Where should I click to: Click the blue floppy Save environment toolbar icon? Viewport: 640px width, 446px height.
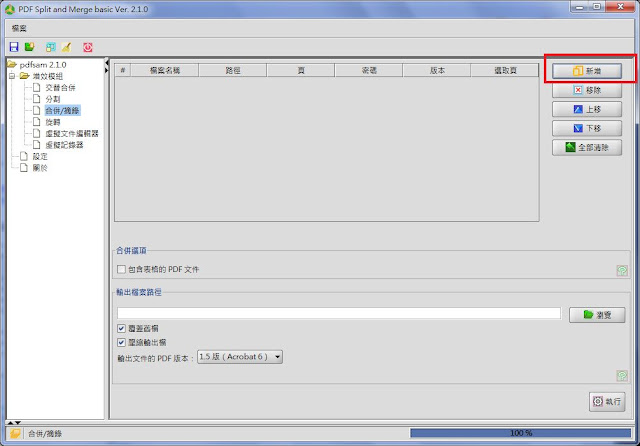14,47
